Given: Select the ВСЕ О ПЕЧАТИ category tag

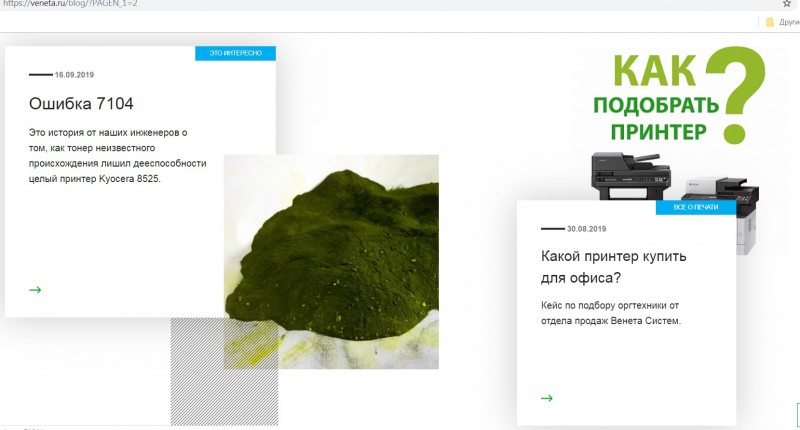Looking at the screenshot, I should point(695,207).
